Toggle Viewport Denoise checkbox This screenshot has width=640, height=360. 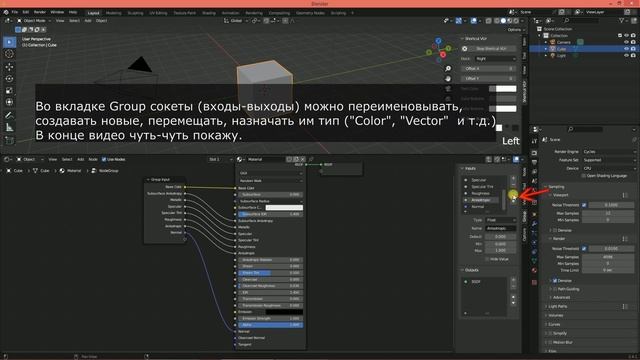tap(555, 231)
